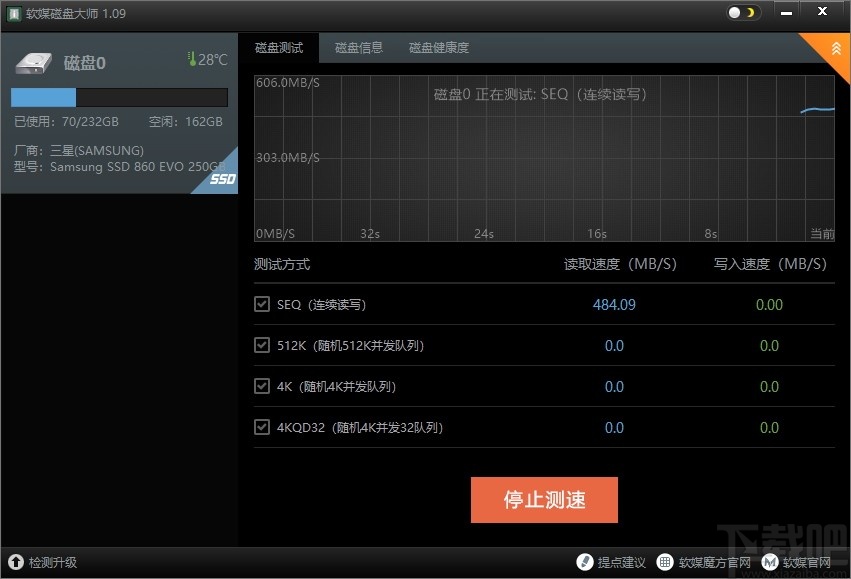Open the 磁盘健康度 tab
Viewport: 851px width, 579px height.
[438, 47]
